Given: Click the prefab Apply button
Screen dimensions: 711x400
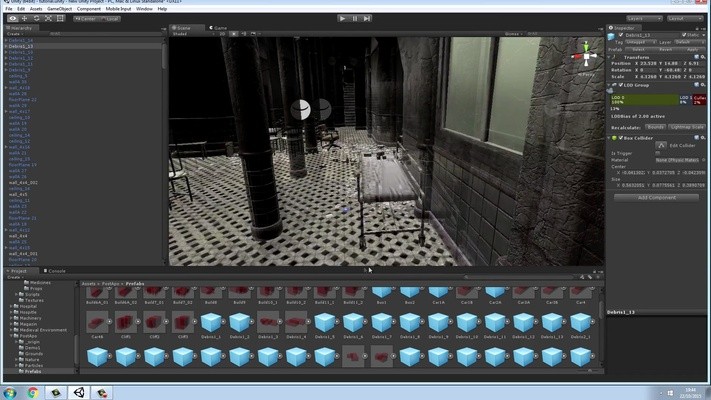Looking at the screenshot, I should (x=692, y=49).
